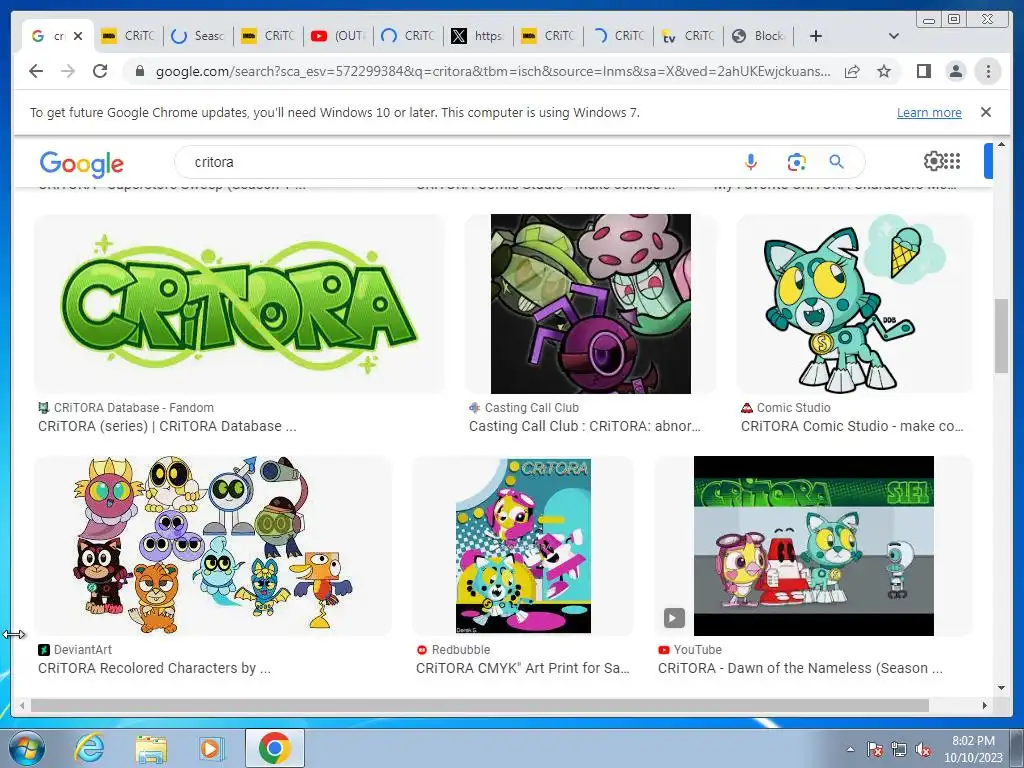Go to Google homepage logo
Viewport: 1024px width, 768px height.
tap(82, 164)
